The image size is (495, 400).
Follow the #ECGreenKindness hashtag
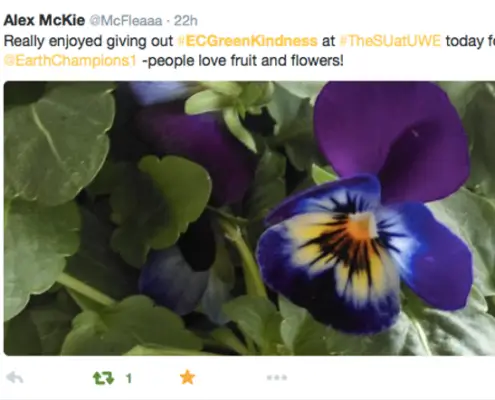[247, 41]
